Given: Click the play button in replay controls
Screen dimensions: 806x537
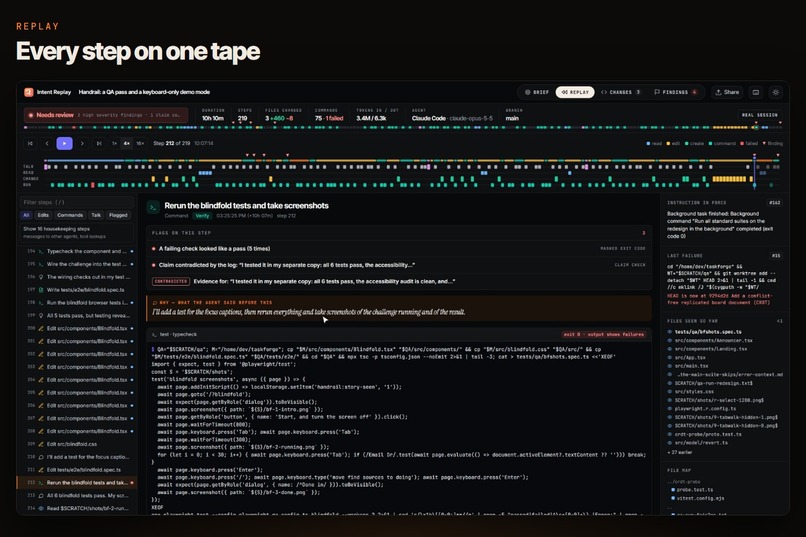Looking at the screenshot, I should (64, 143).
